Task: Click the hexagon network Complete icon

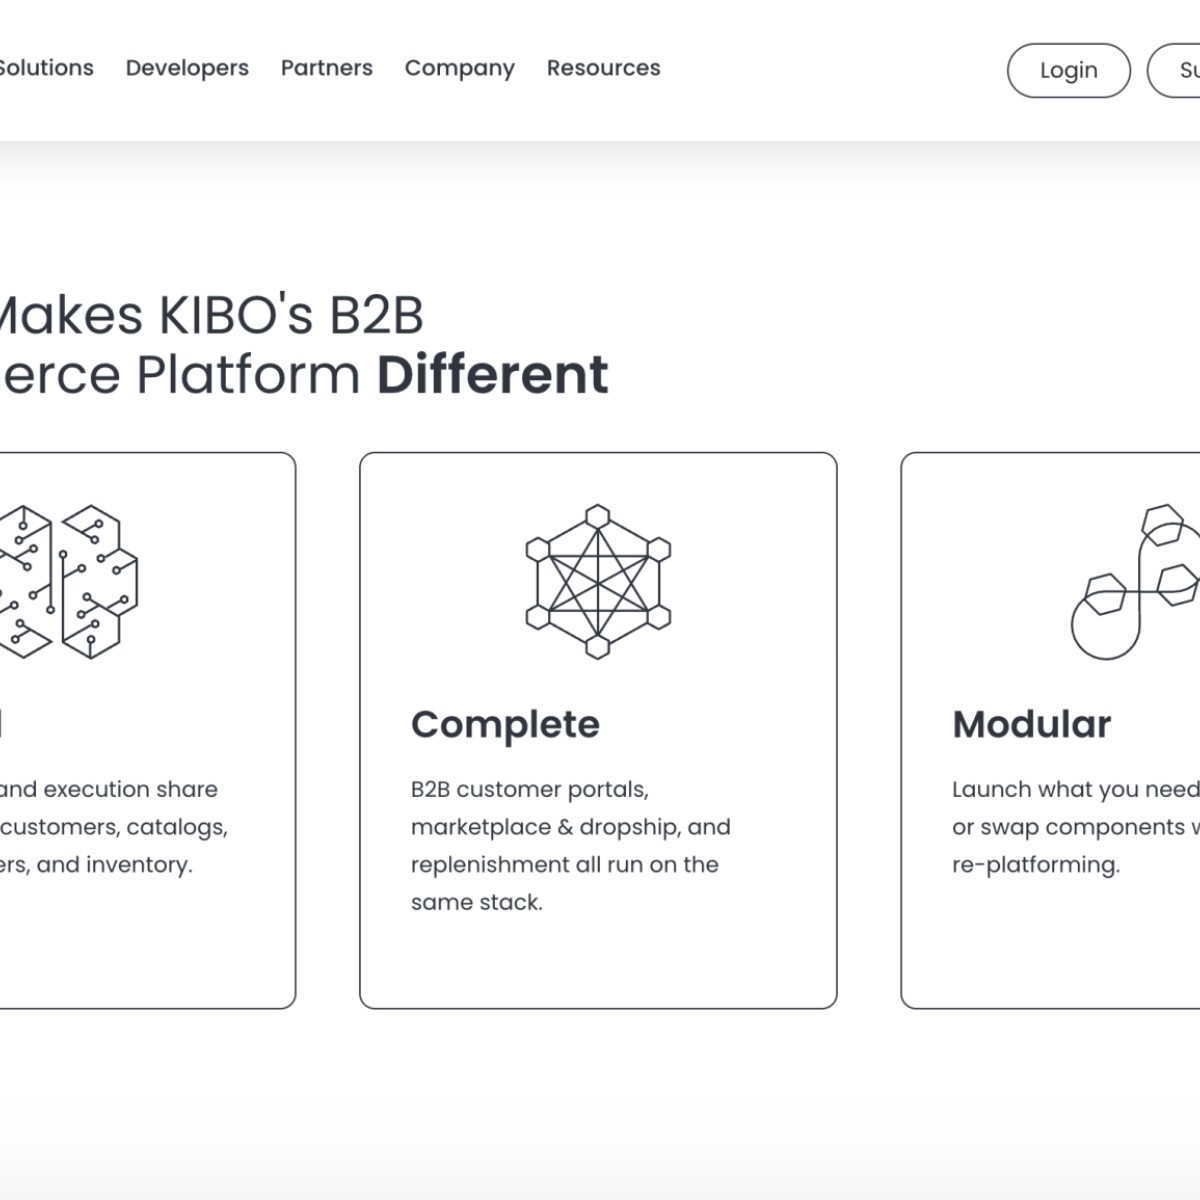Action: click(598, 581)
